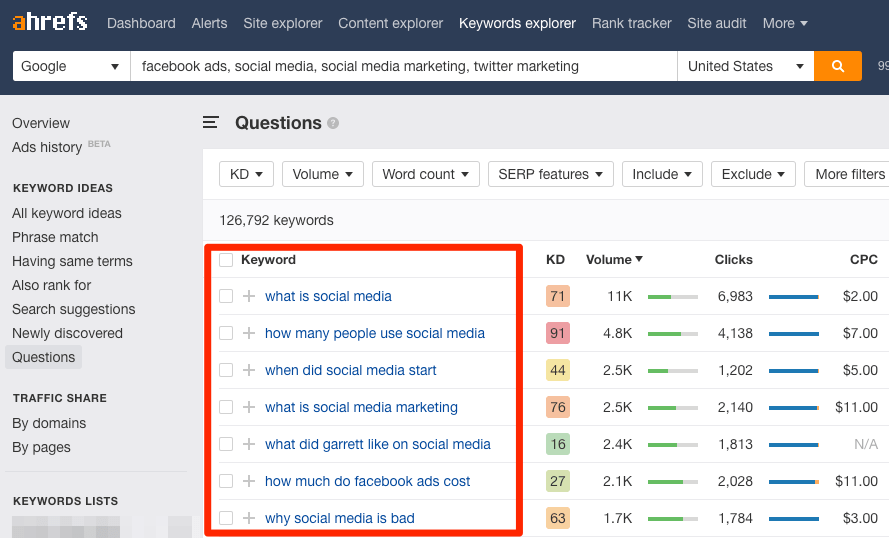Click the ahrefs logo
The width and height of the screenshot is (889, 538).
pos(50,23)
